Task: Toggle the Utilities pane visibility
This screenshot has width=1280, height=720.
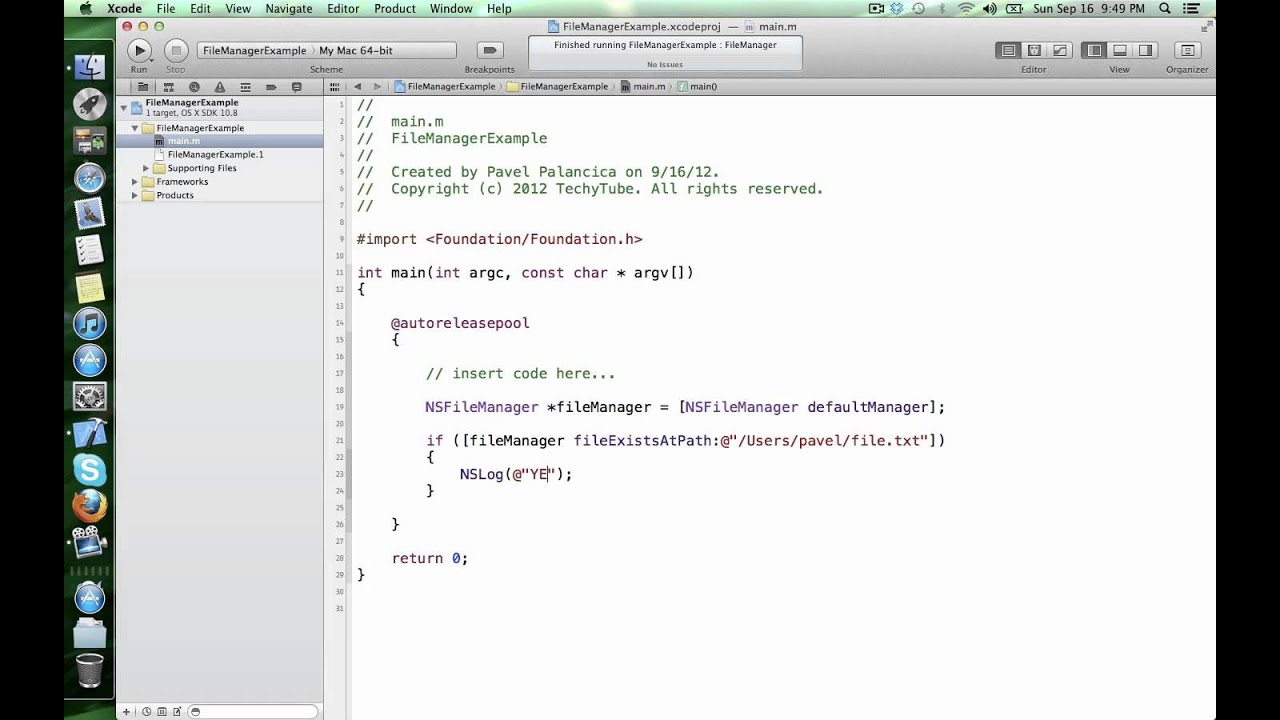Action: [x=1145, y=50]
